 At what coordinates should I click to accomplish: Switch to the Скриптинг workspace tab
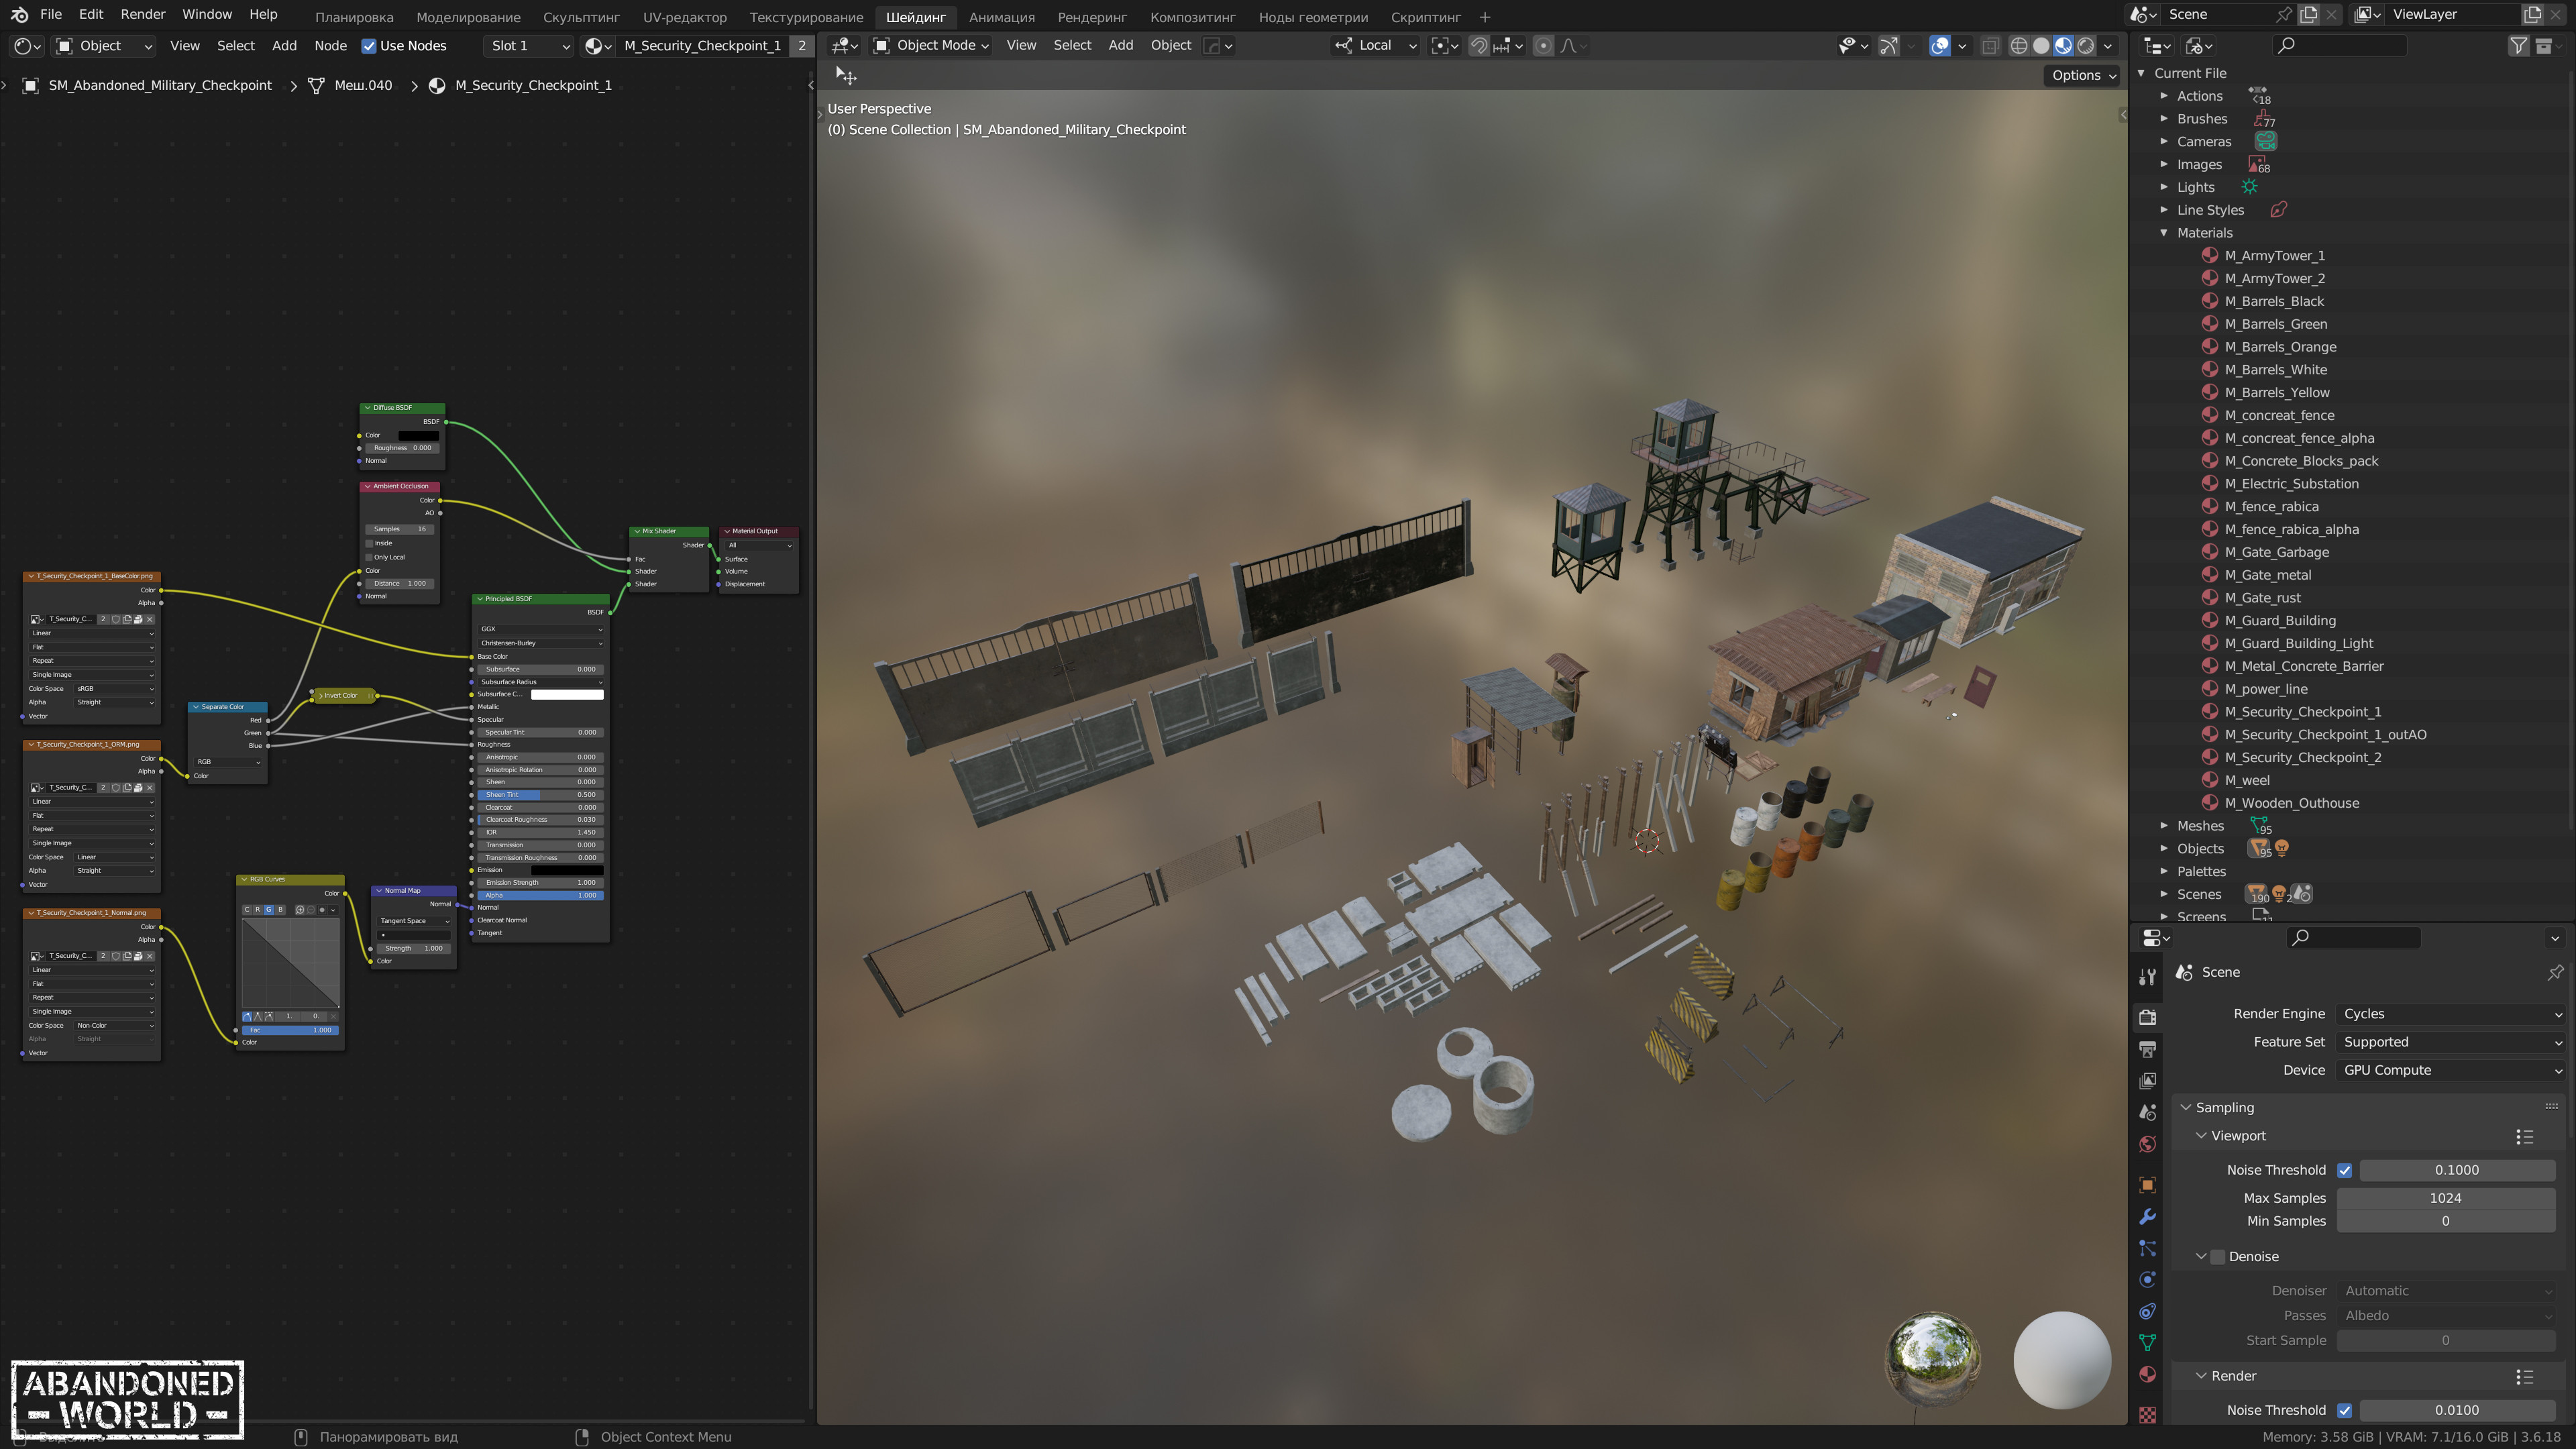click(1425, 17)
